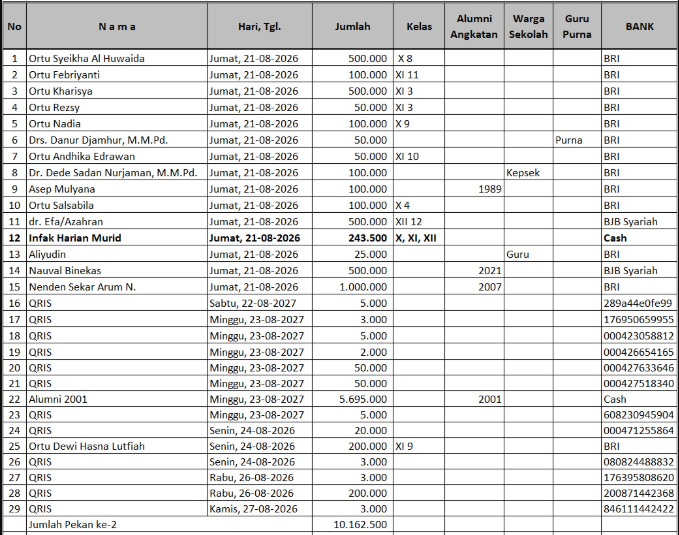The width and height of the screenshot is (679, 535).
Task: Select the Nama column header
Action: (117, 26)
